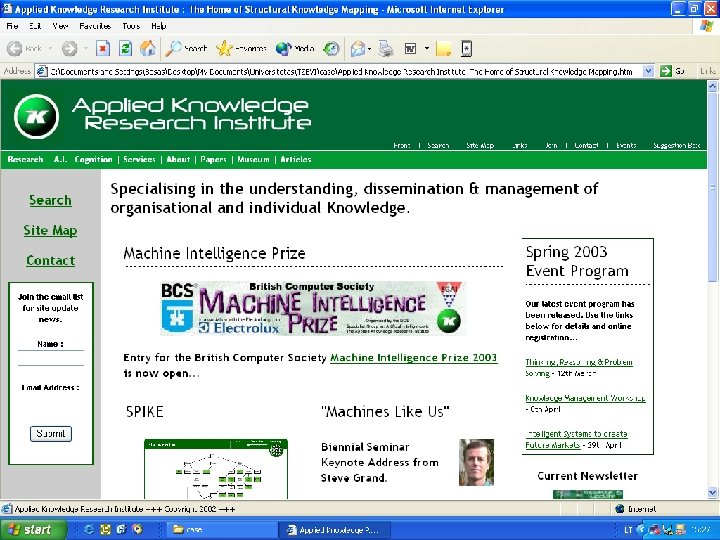Click Steve Grand's photo
The image size is (720, 540).
click(x=476, y=462)
